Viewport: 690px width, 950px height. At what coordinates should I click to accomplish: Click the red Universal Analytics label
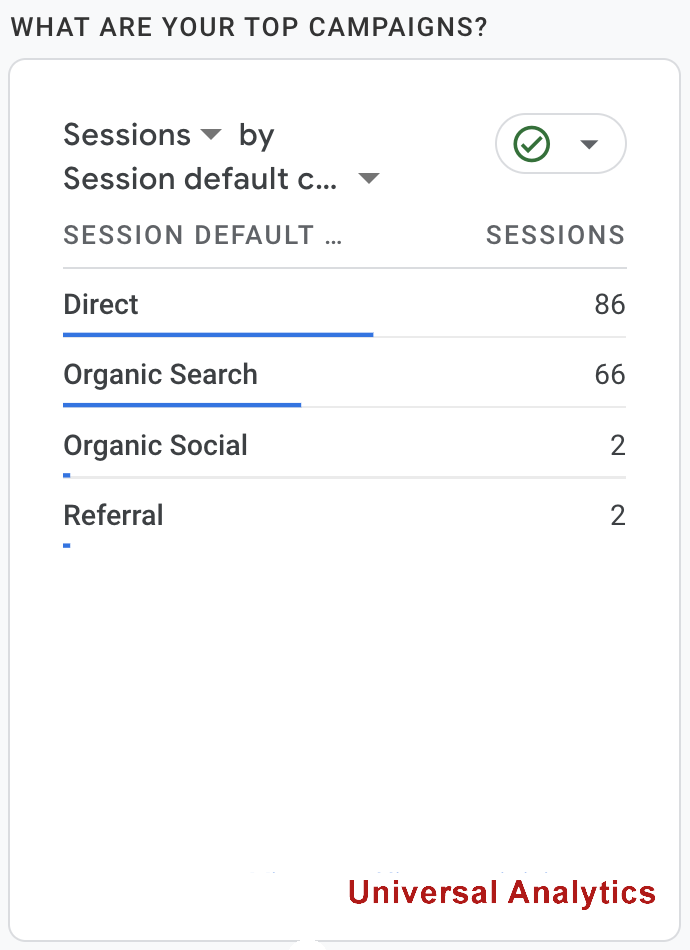[501, 892]
